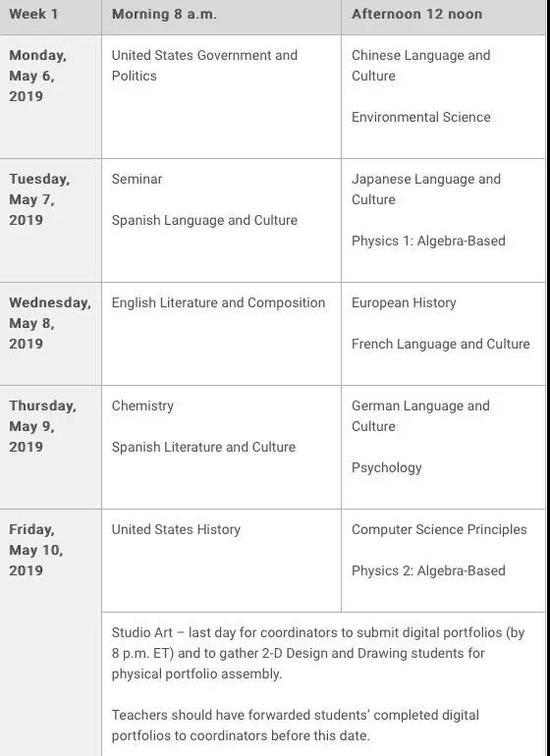
Task: Click Environmental Science exam entry
Action: pos(421,117)
